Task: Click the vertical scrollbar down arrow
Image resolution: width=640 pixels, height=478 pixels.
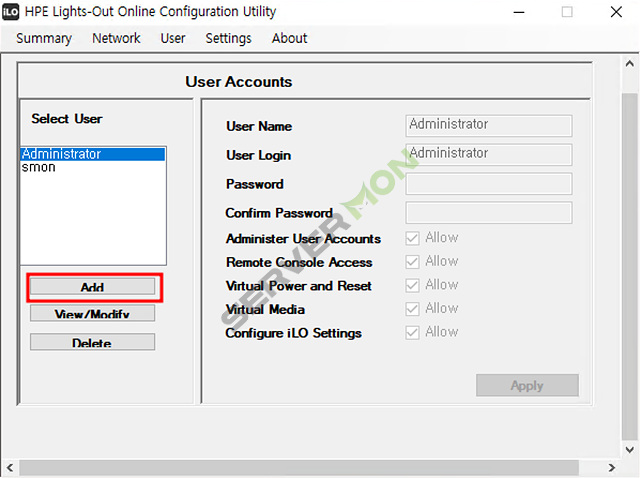Action: [630, 450]
